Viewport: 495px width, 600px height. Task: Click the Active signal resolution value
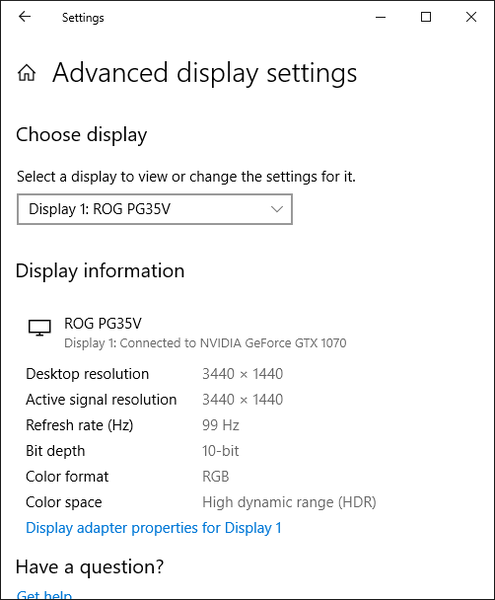click(243, 399)
